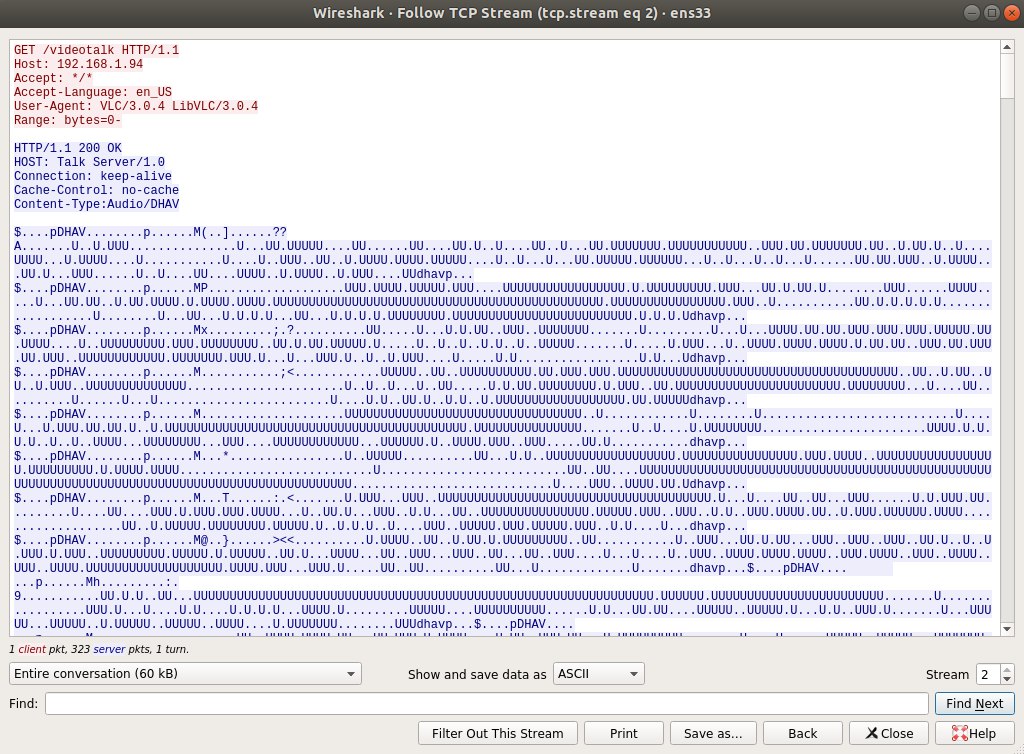Increase the Stream number with up arrow
Screen dimensions: 1024x754
coord(1007,668)
